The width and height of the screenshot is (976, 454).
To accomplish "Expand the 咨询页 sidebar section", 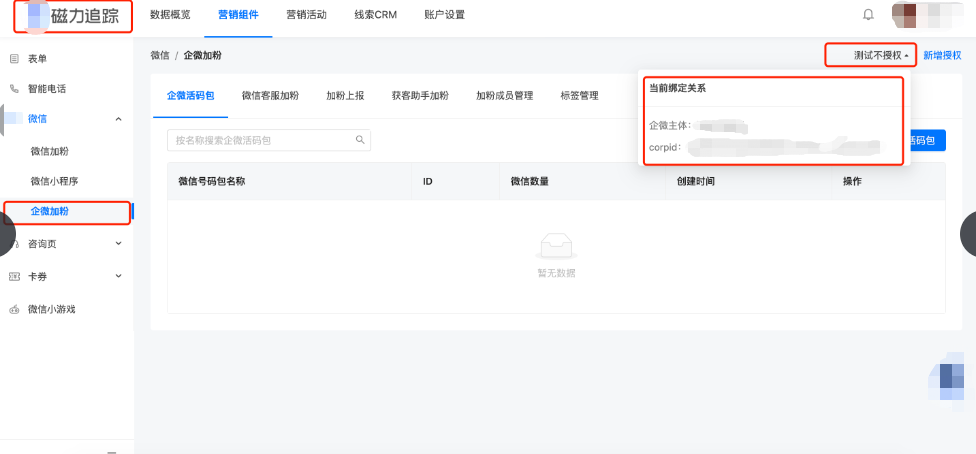I will (119, 244).
